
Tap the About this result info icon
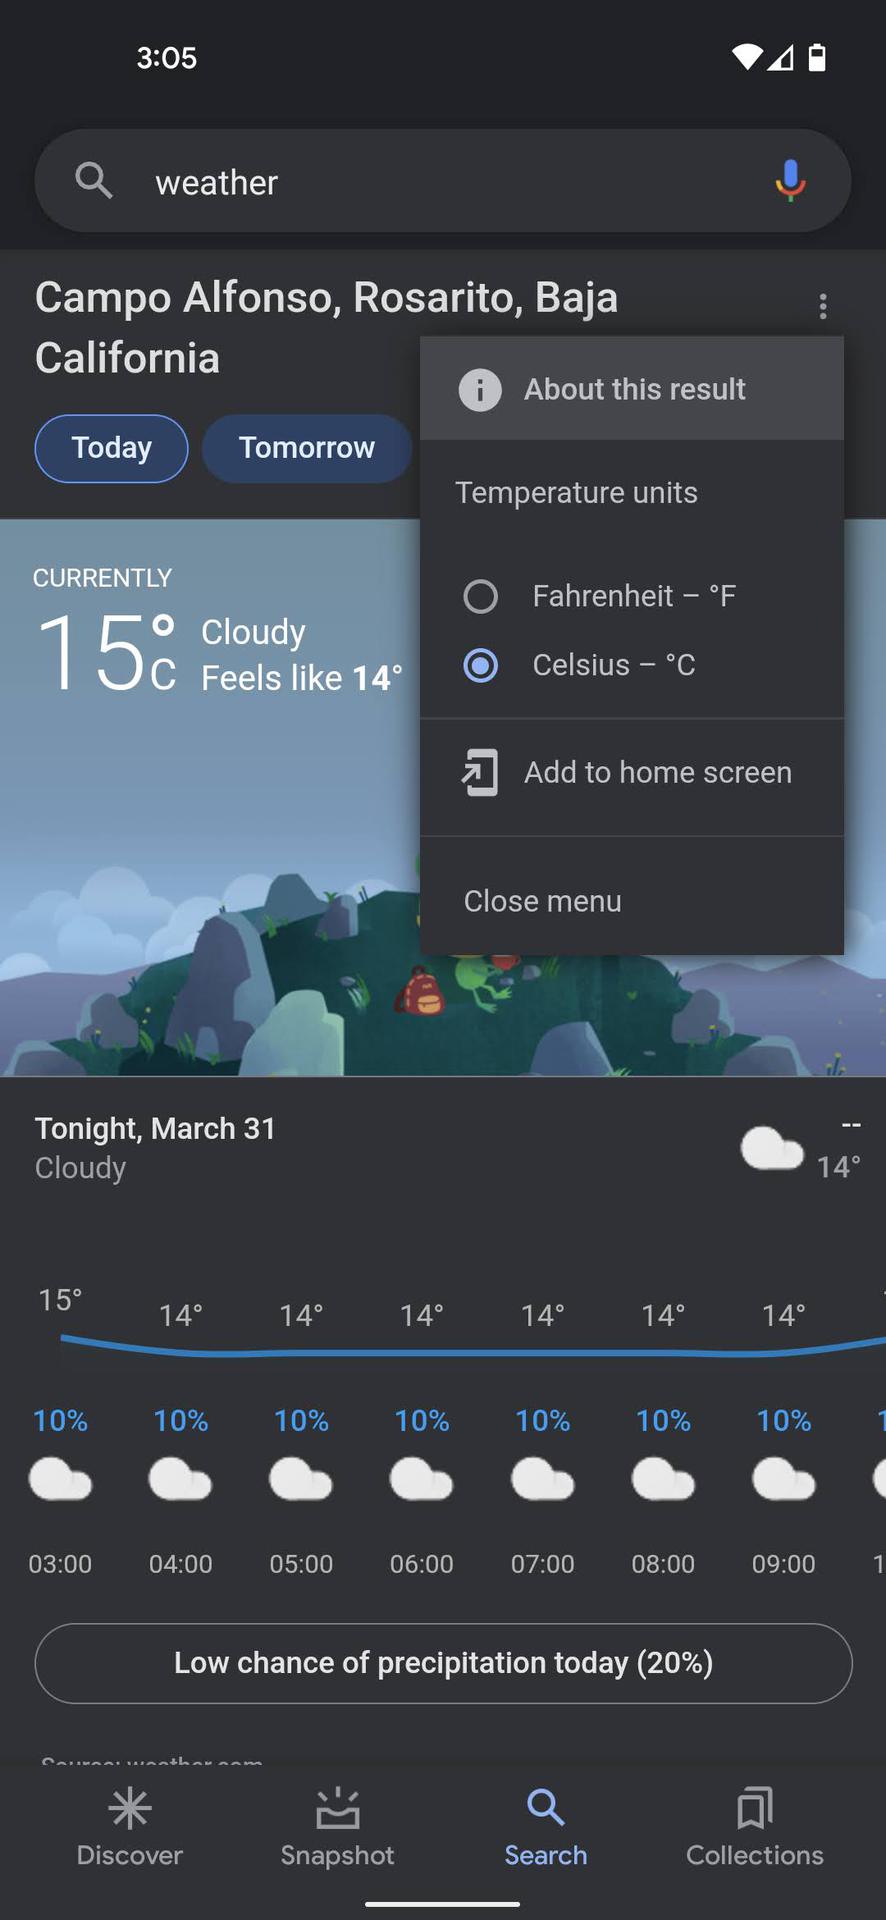(x=480, y=390)
